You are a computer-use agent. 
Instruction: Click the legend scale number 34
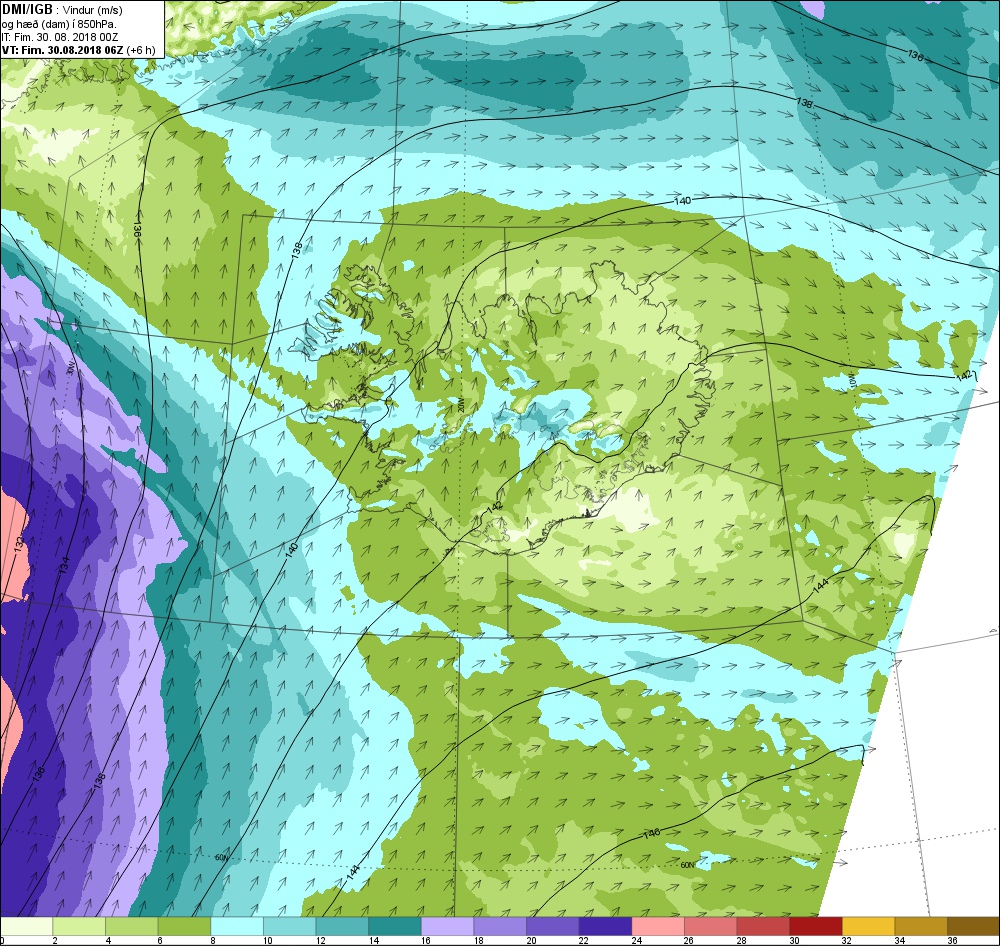point(899,940)
